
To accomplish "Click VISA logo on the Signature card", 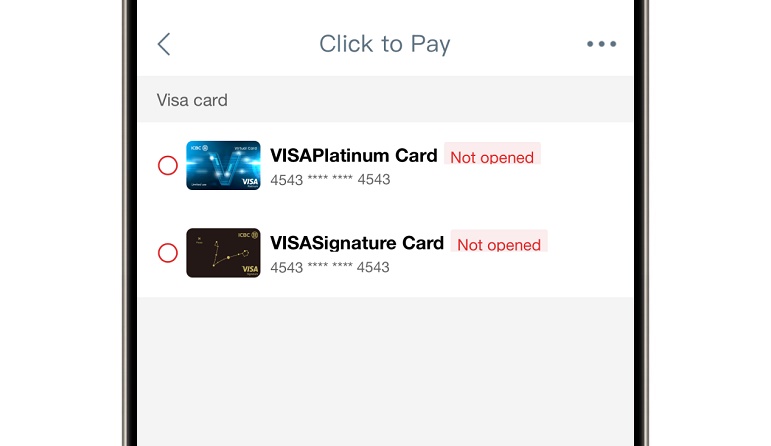I will (249, 269).
